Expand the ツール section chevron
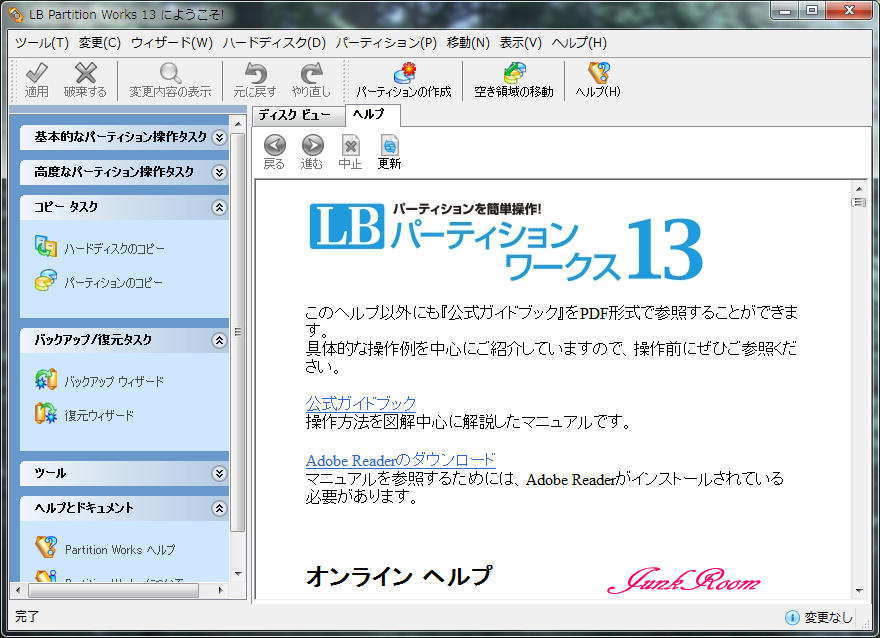The height and width of the screenshot is (638, 880). point(219,474)
